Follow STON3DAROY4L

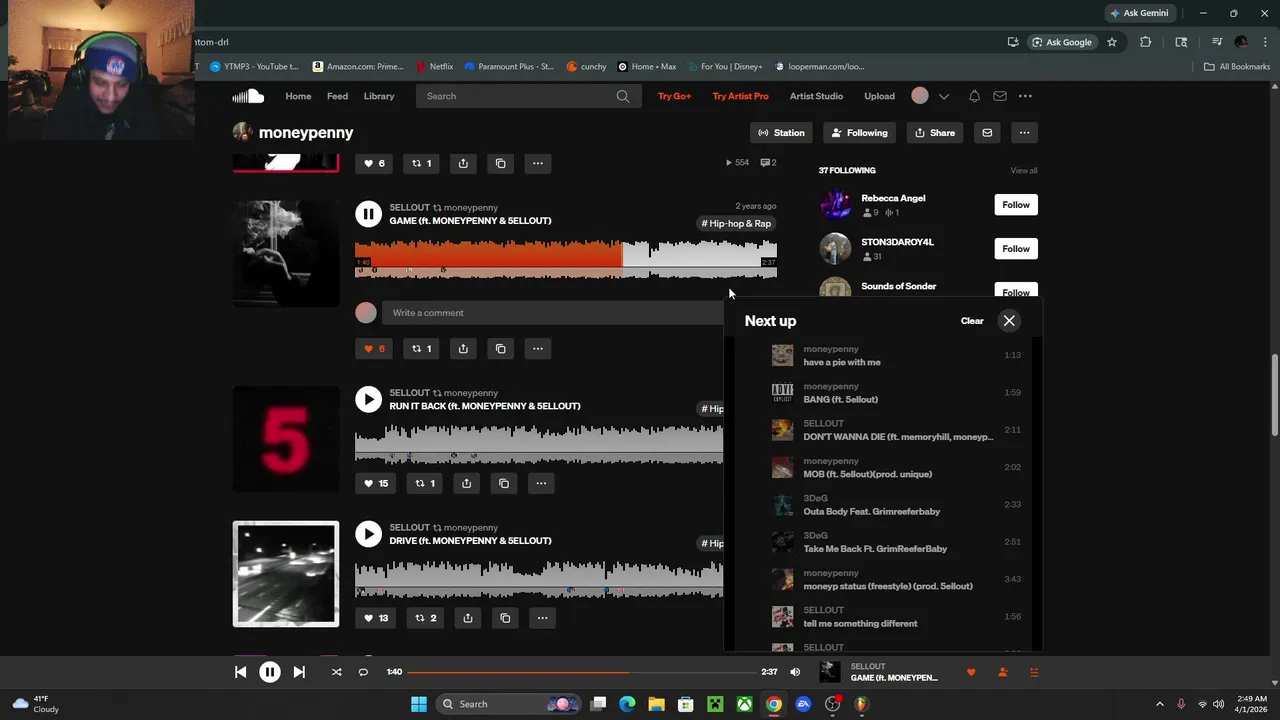tap(1016, 249)
